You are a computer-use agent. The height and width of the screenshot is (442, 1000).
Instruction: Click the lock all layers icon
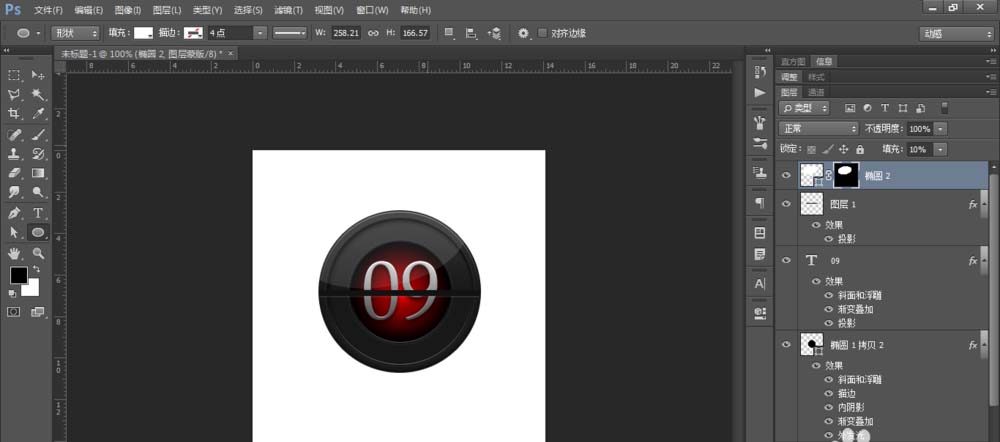[x=860, y=149]
